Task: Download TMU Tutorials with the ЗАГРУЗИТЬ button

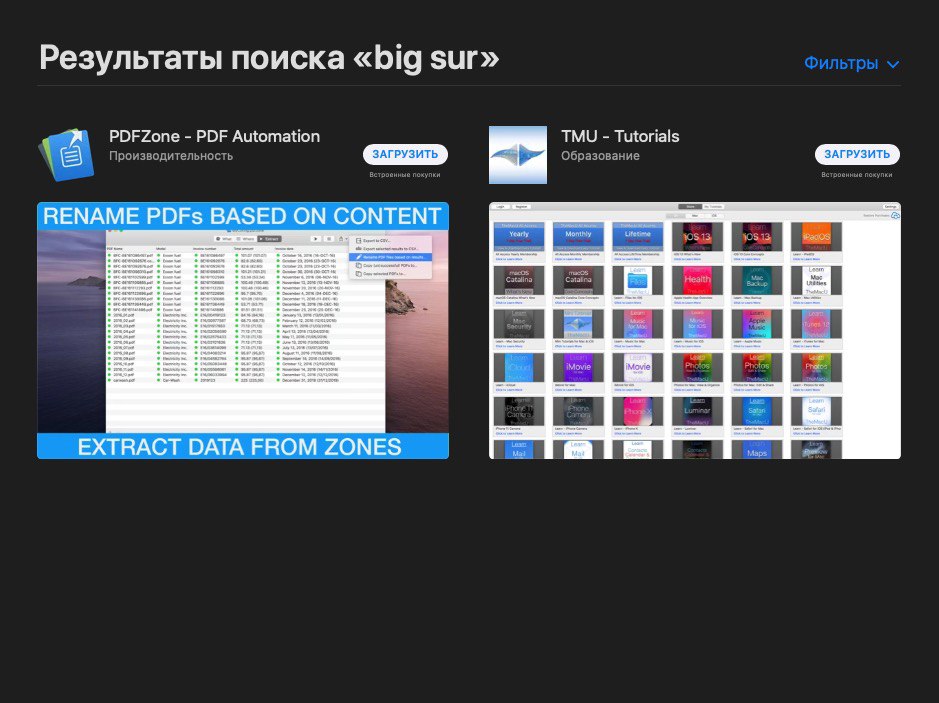Action: 857,154
